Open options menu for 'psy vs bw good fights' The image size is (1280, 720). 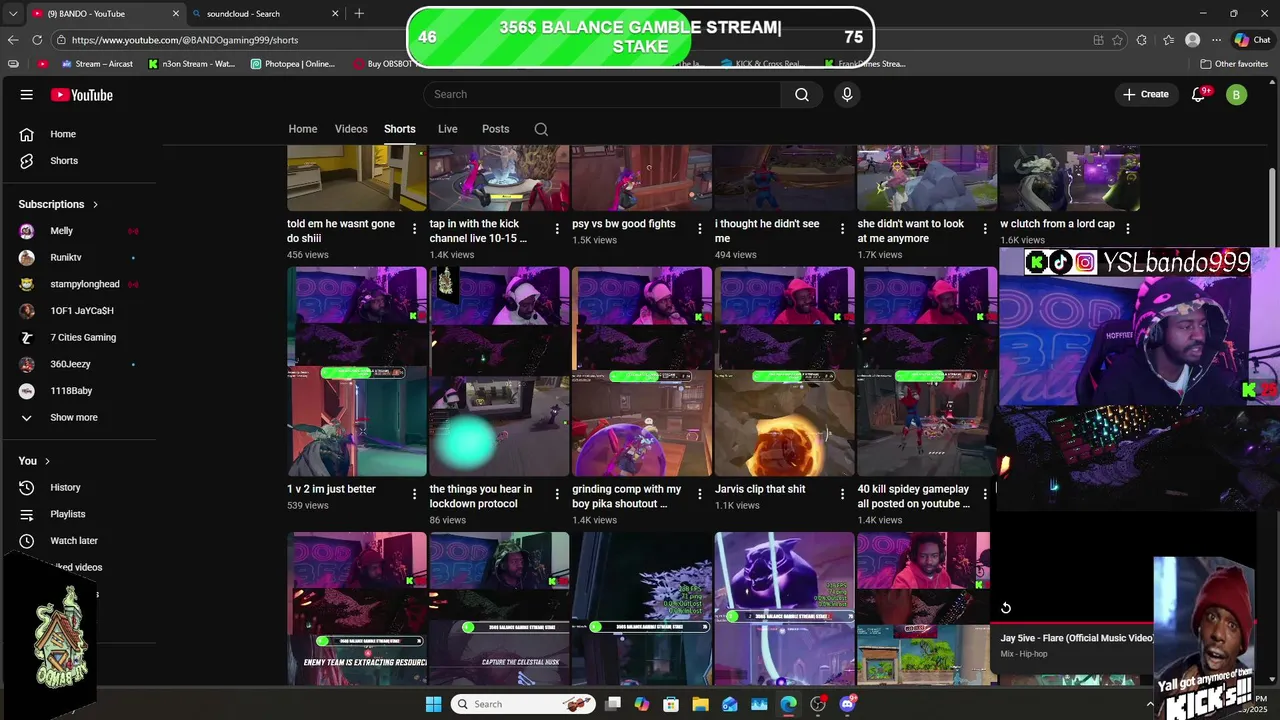coord(699,230)
